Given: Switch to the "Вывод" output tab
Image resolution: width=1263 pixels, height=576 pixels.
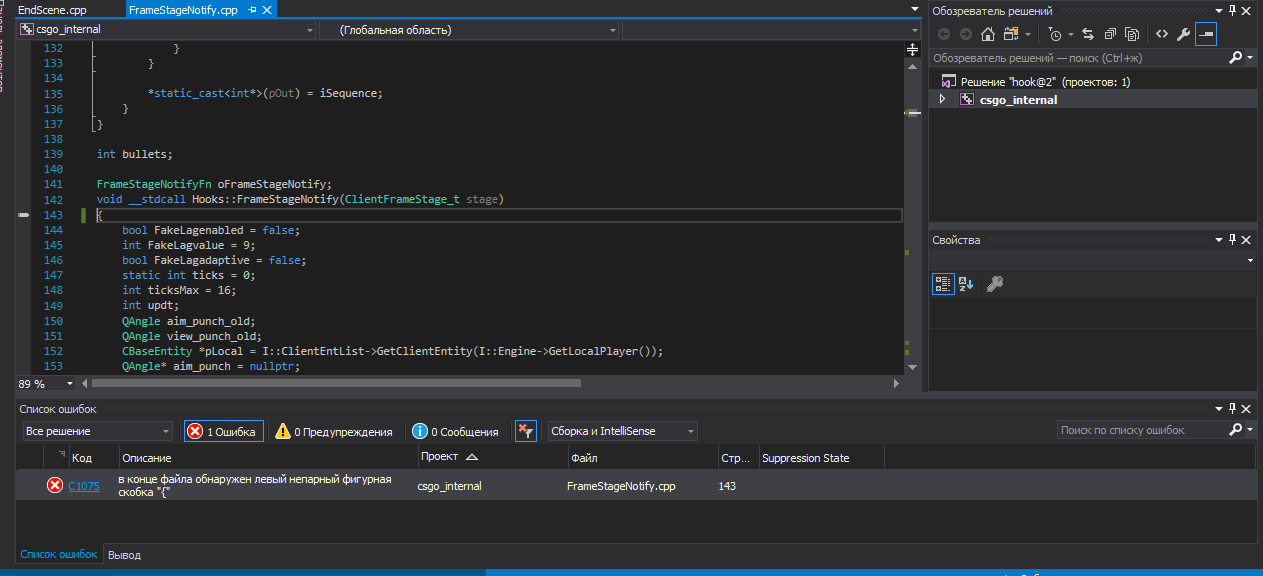Looking at the screenshot, I should (124, 554).
